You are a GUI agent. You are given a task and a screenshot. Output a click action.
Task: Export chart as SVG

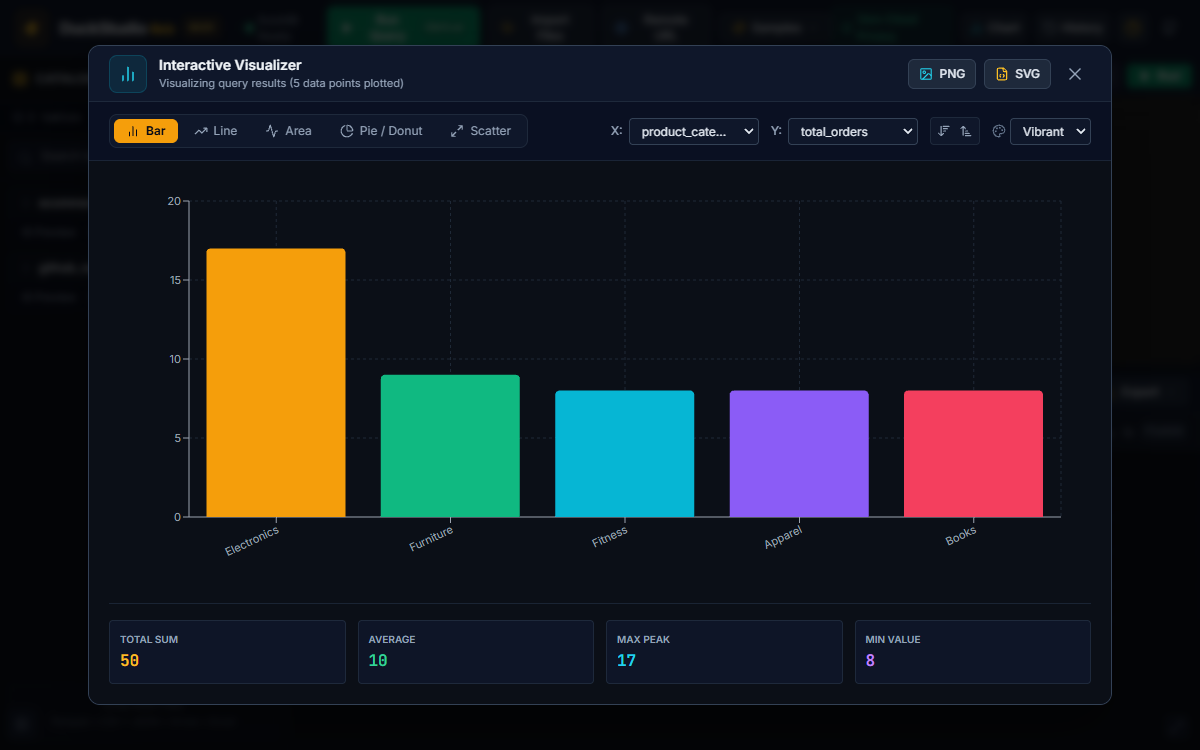point(1017,74)
